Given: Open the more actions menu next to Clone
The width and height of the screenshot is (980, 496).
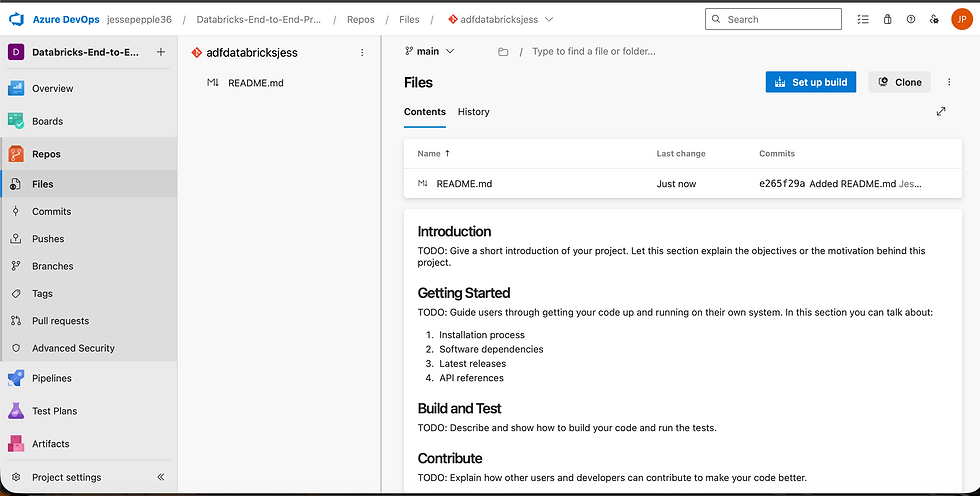Looking at the screenshot, I should point(949,82).
